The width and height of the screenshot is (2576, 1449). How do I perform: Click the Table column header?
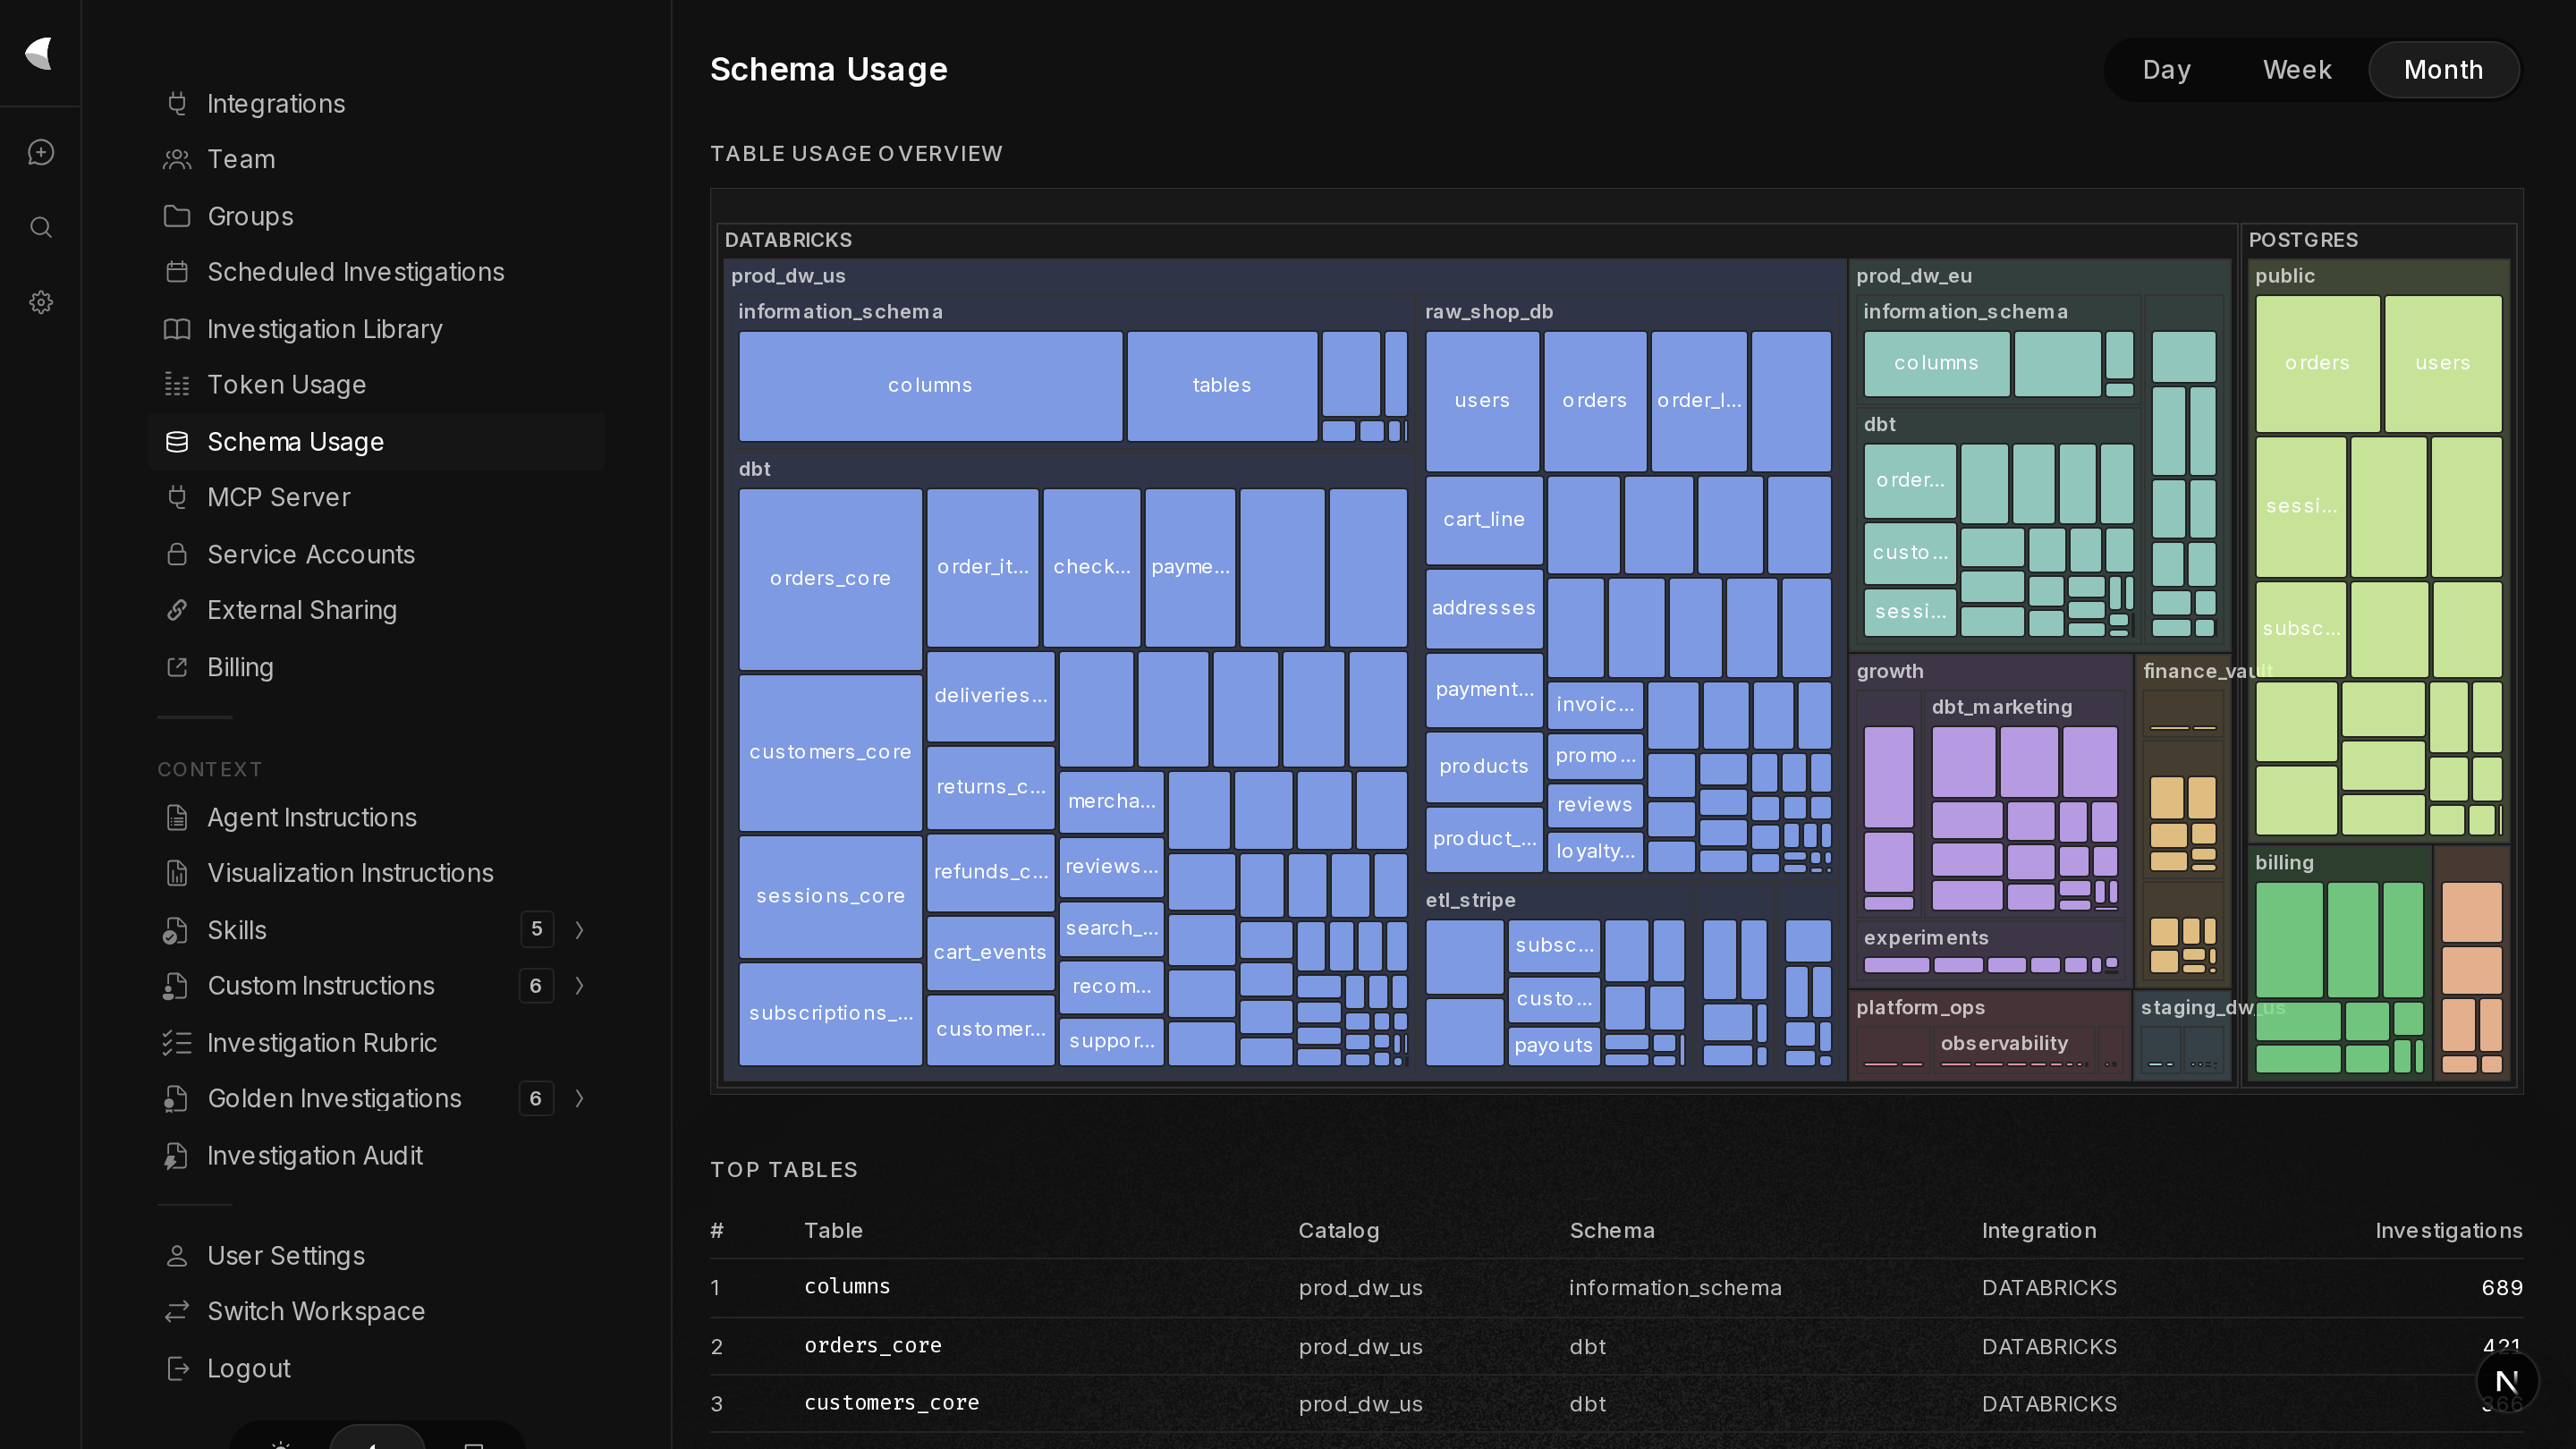[833, 1230]
